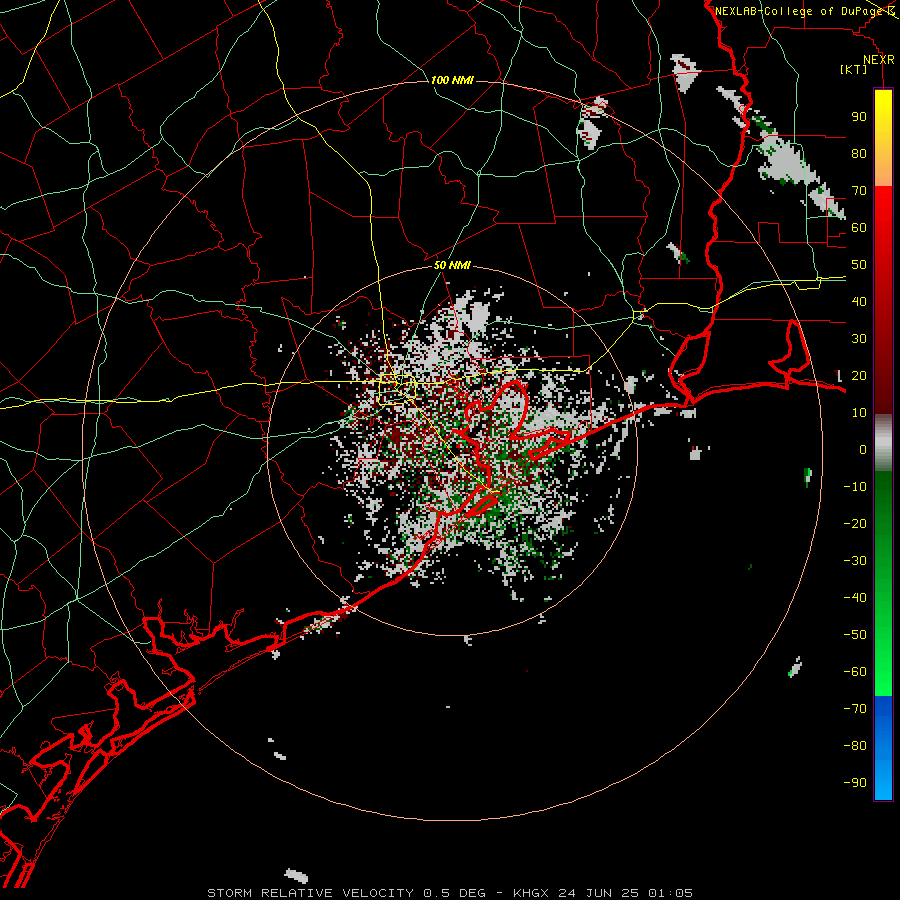Click the 'NEXR' label at top right
Image resolution: width=900 pixels, height=900 pixels.
pyautogui.click(x=879, y=60)
